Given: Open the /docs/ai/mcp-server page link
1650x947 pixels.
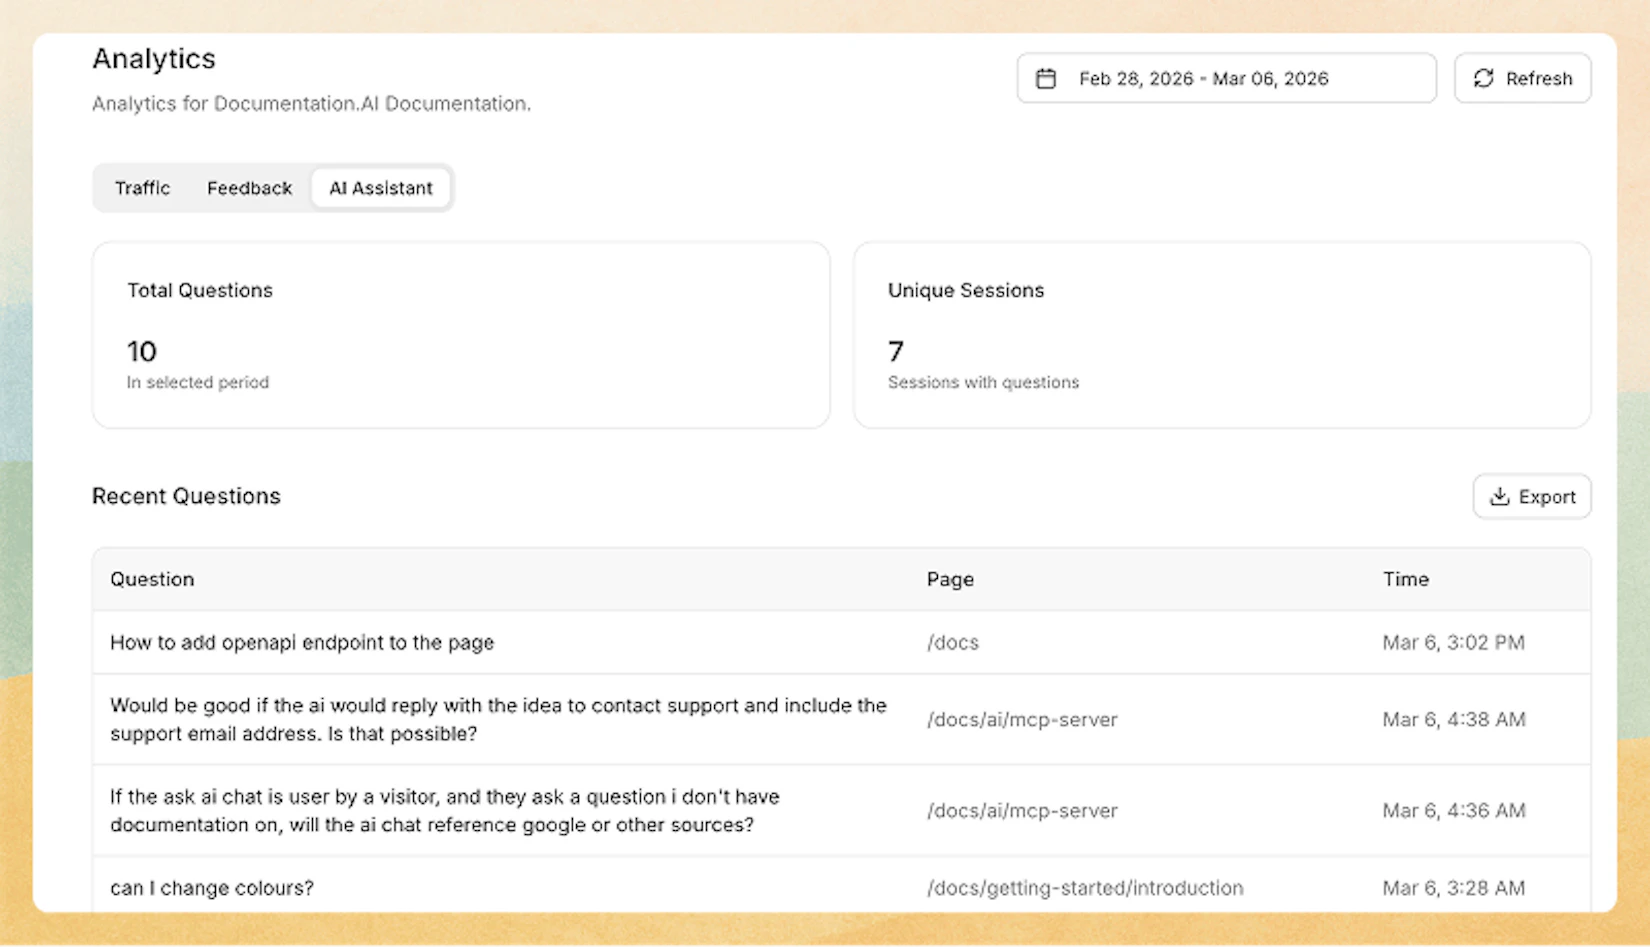Looking at the screenshot, I should tap(1022, 719).
